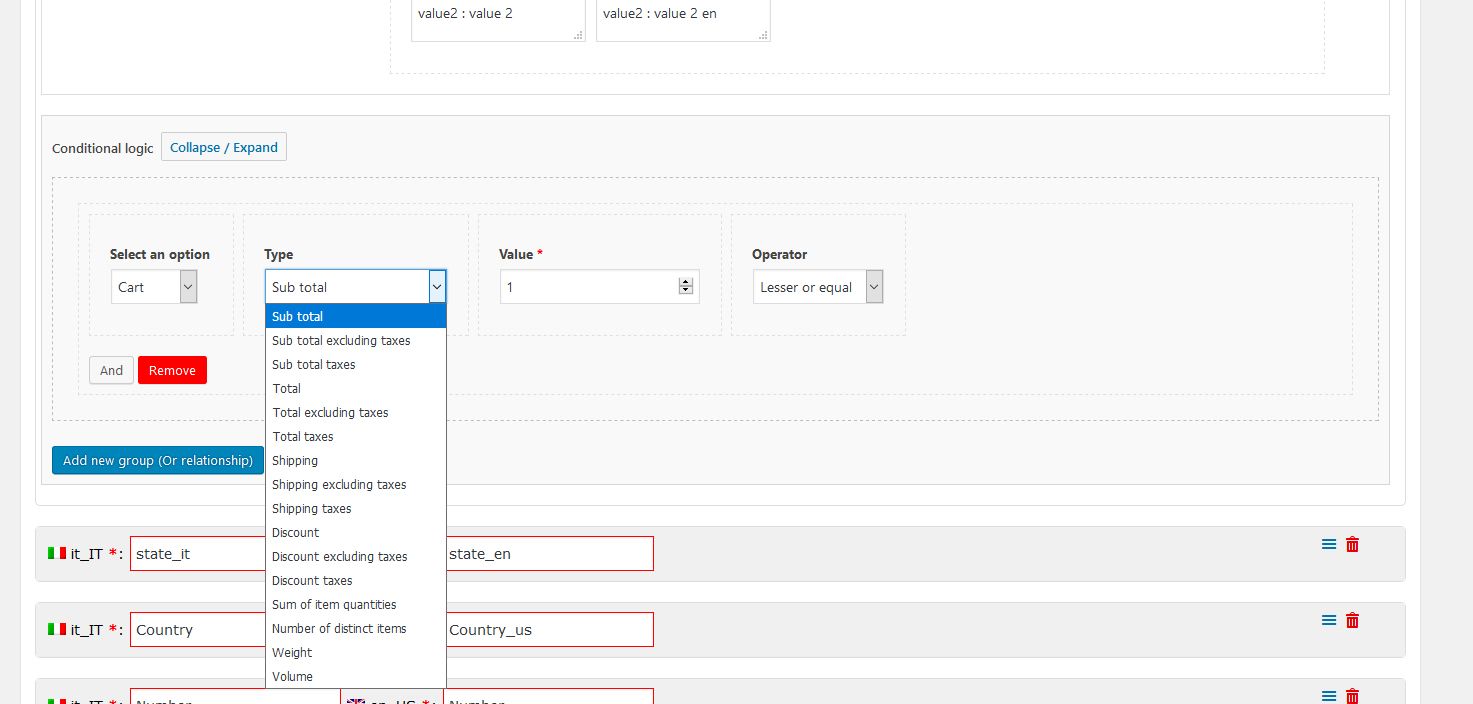Click the reorder handle icon in the state_it row
Image resolution: width=1473 pixels, height=704 pixels.
click(1328, 544)
